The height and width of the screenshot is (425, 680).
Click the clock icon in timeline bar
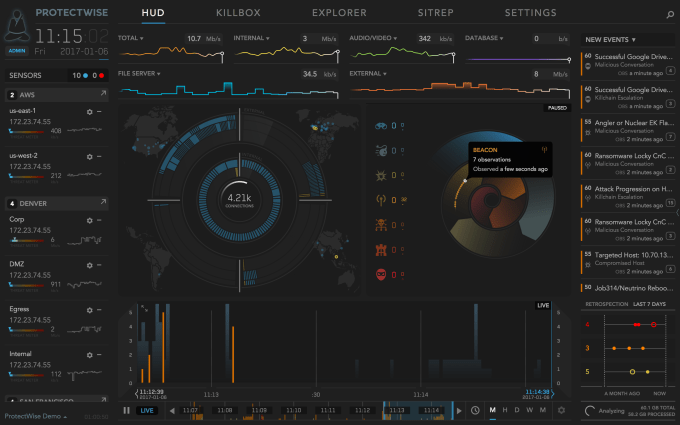click(x=475, y=410)
